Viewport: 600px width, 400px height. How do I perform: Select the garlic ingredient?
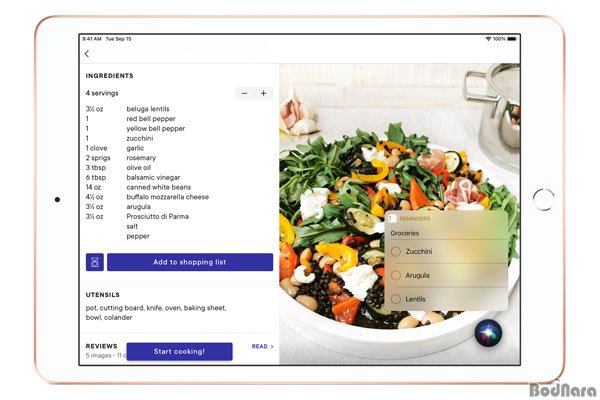point(135,148)
